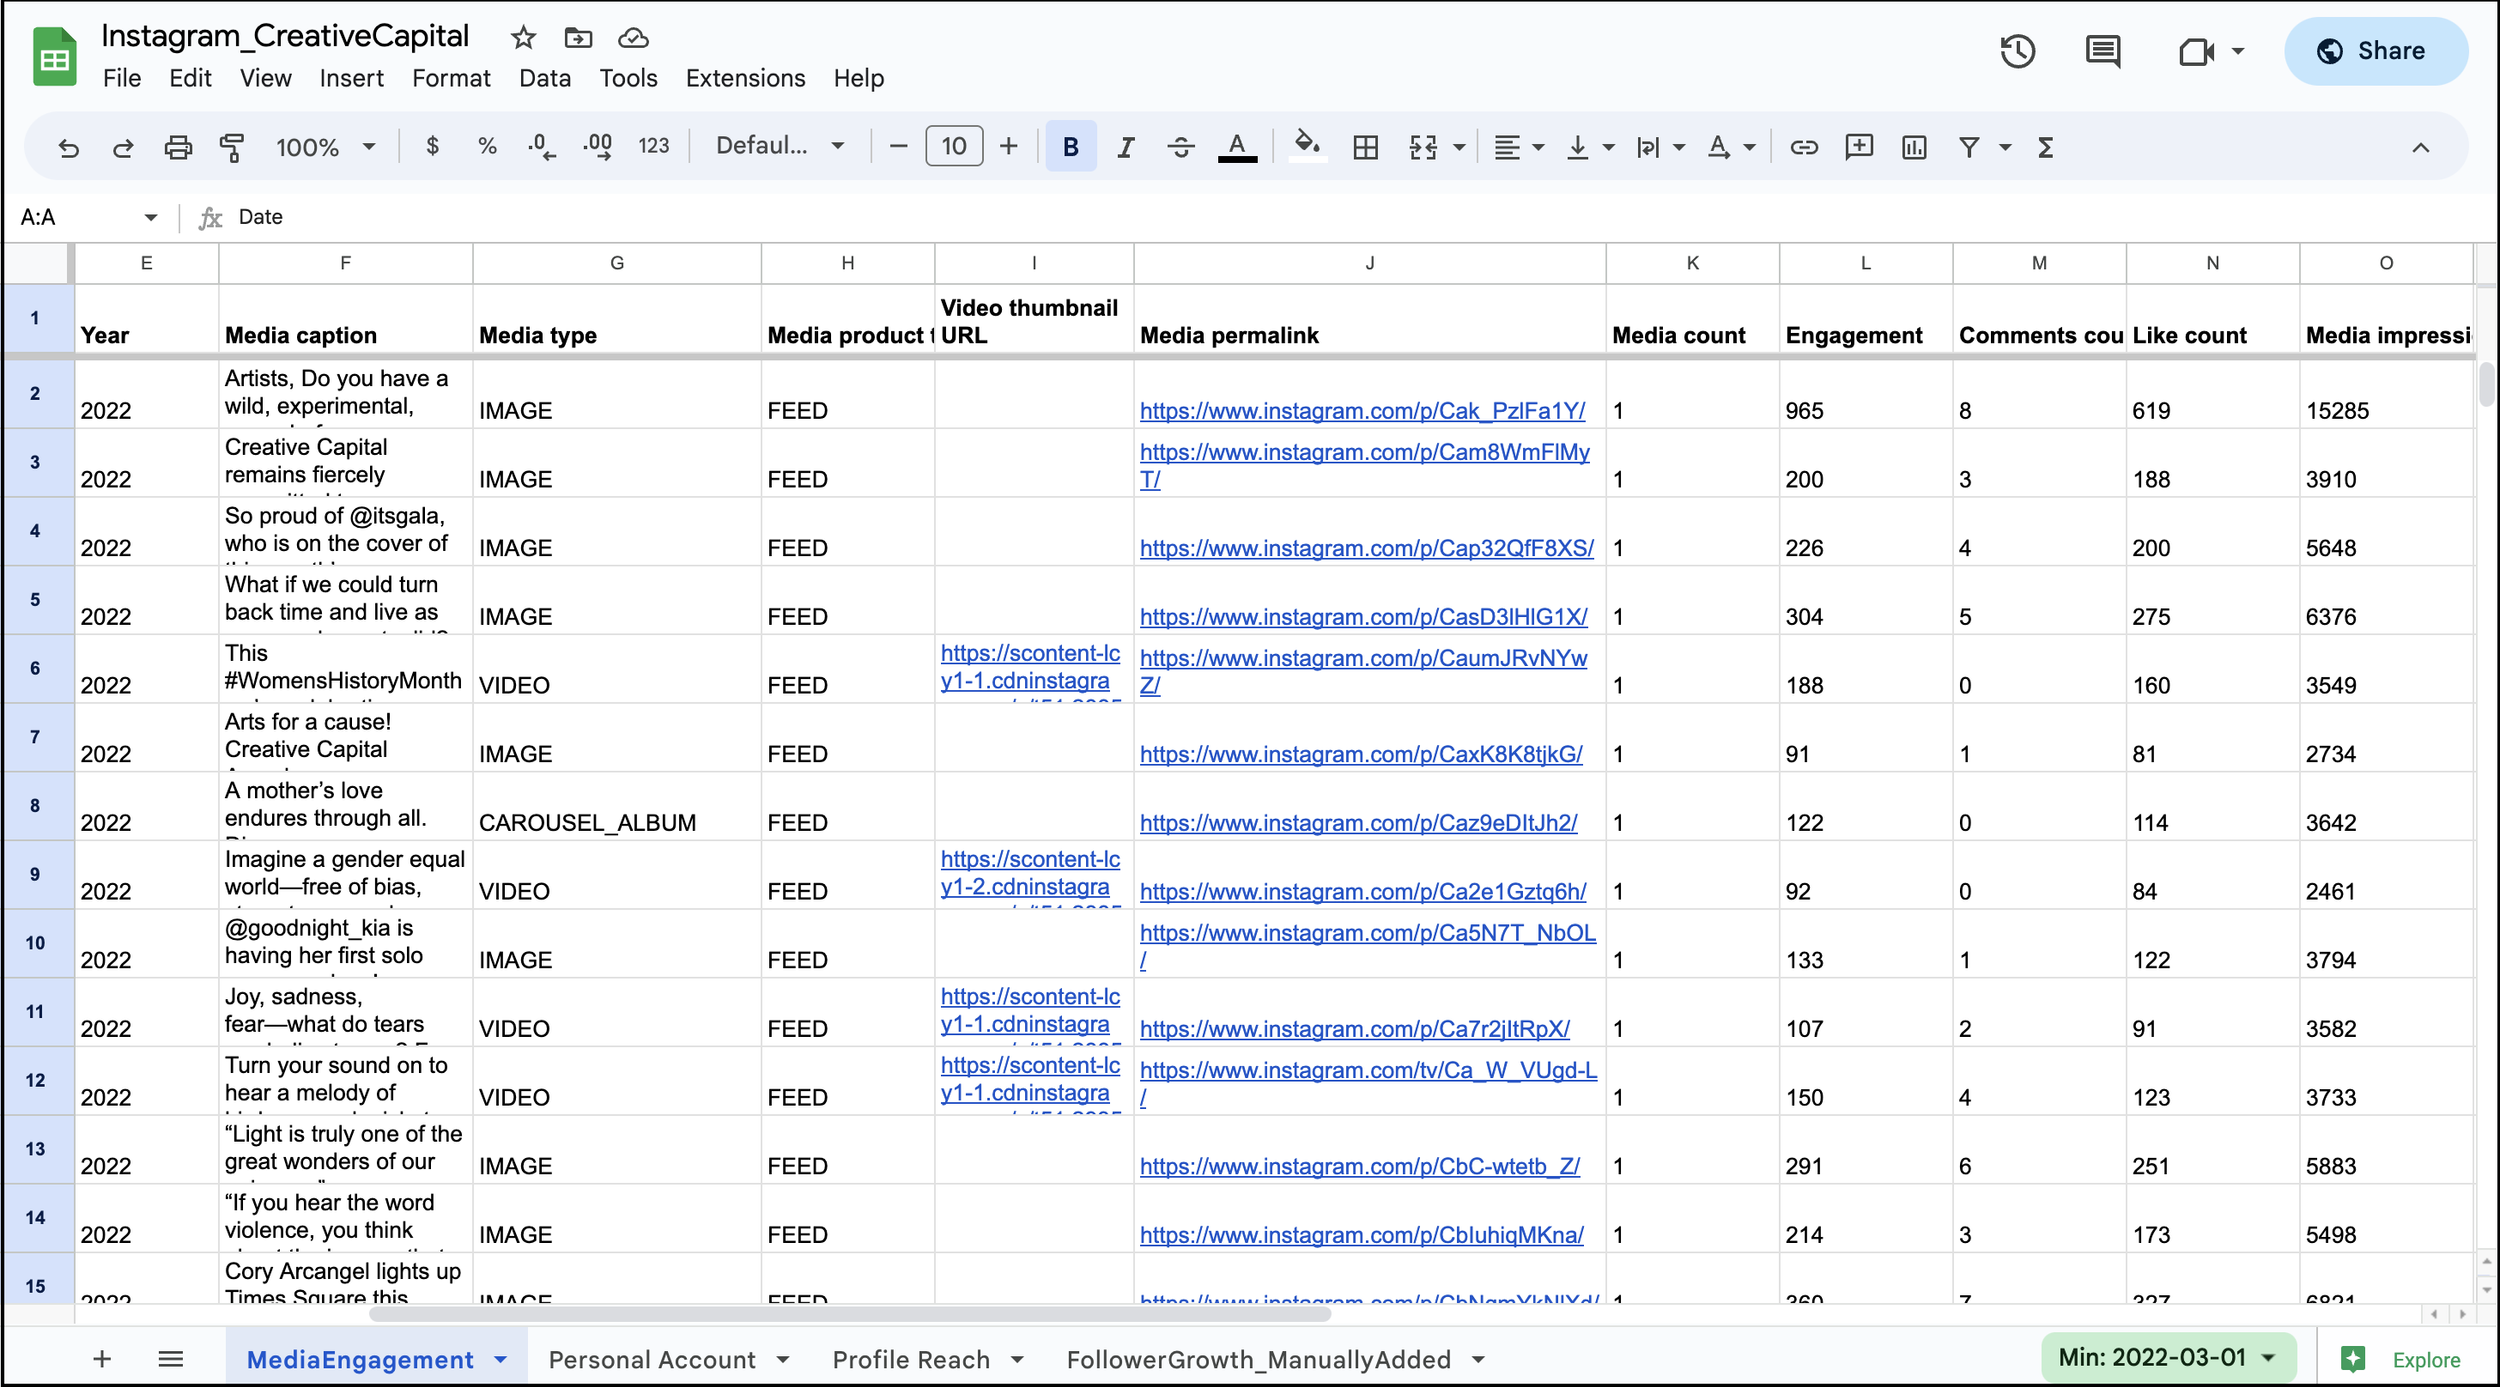Toggle italic formatting
Image resolution: width=2500 pixels, height=1387 pixels.
coord(1125,147)
